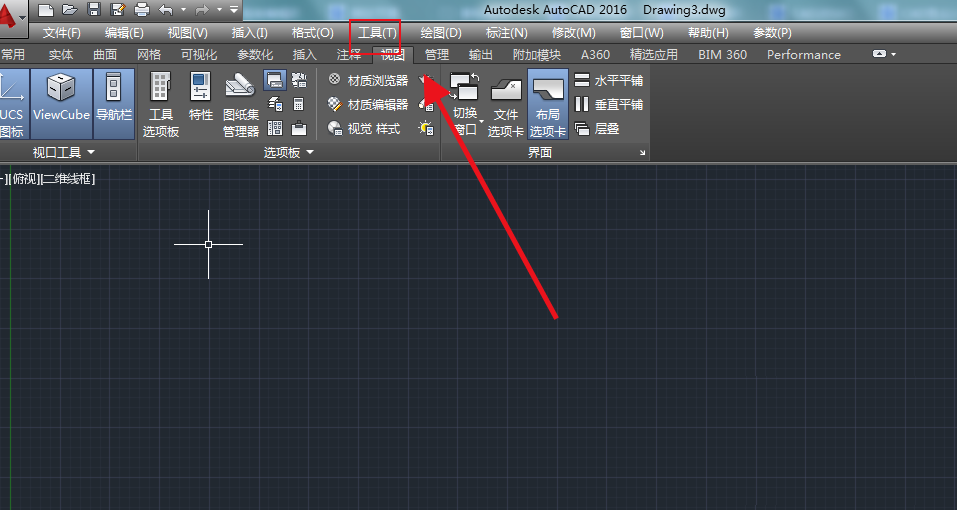Open the [二维线框] visual style control
957x510 pixels.
coord(67,179)
